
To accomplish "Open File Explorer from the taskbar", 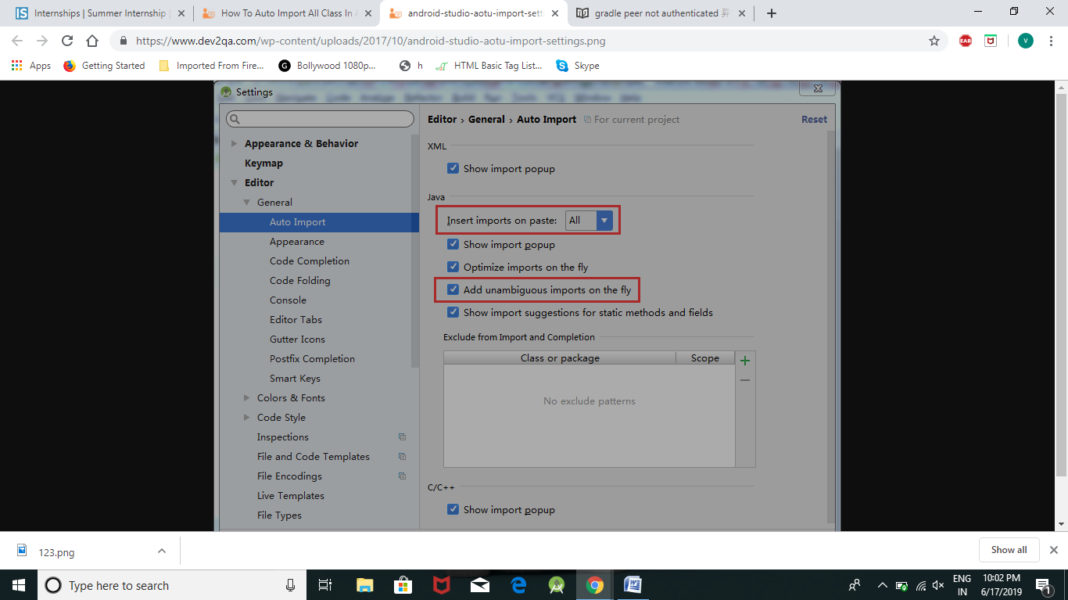I will (364, 585).
